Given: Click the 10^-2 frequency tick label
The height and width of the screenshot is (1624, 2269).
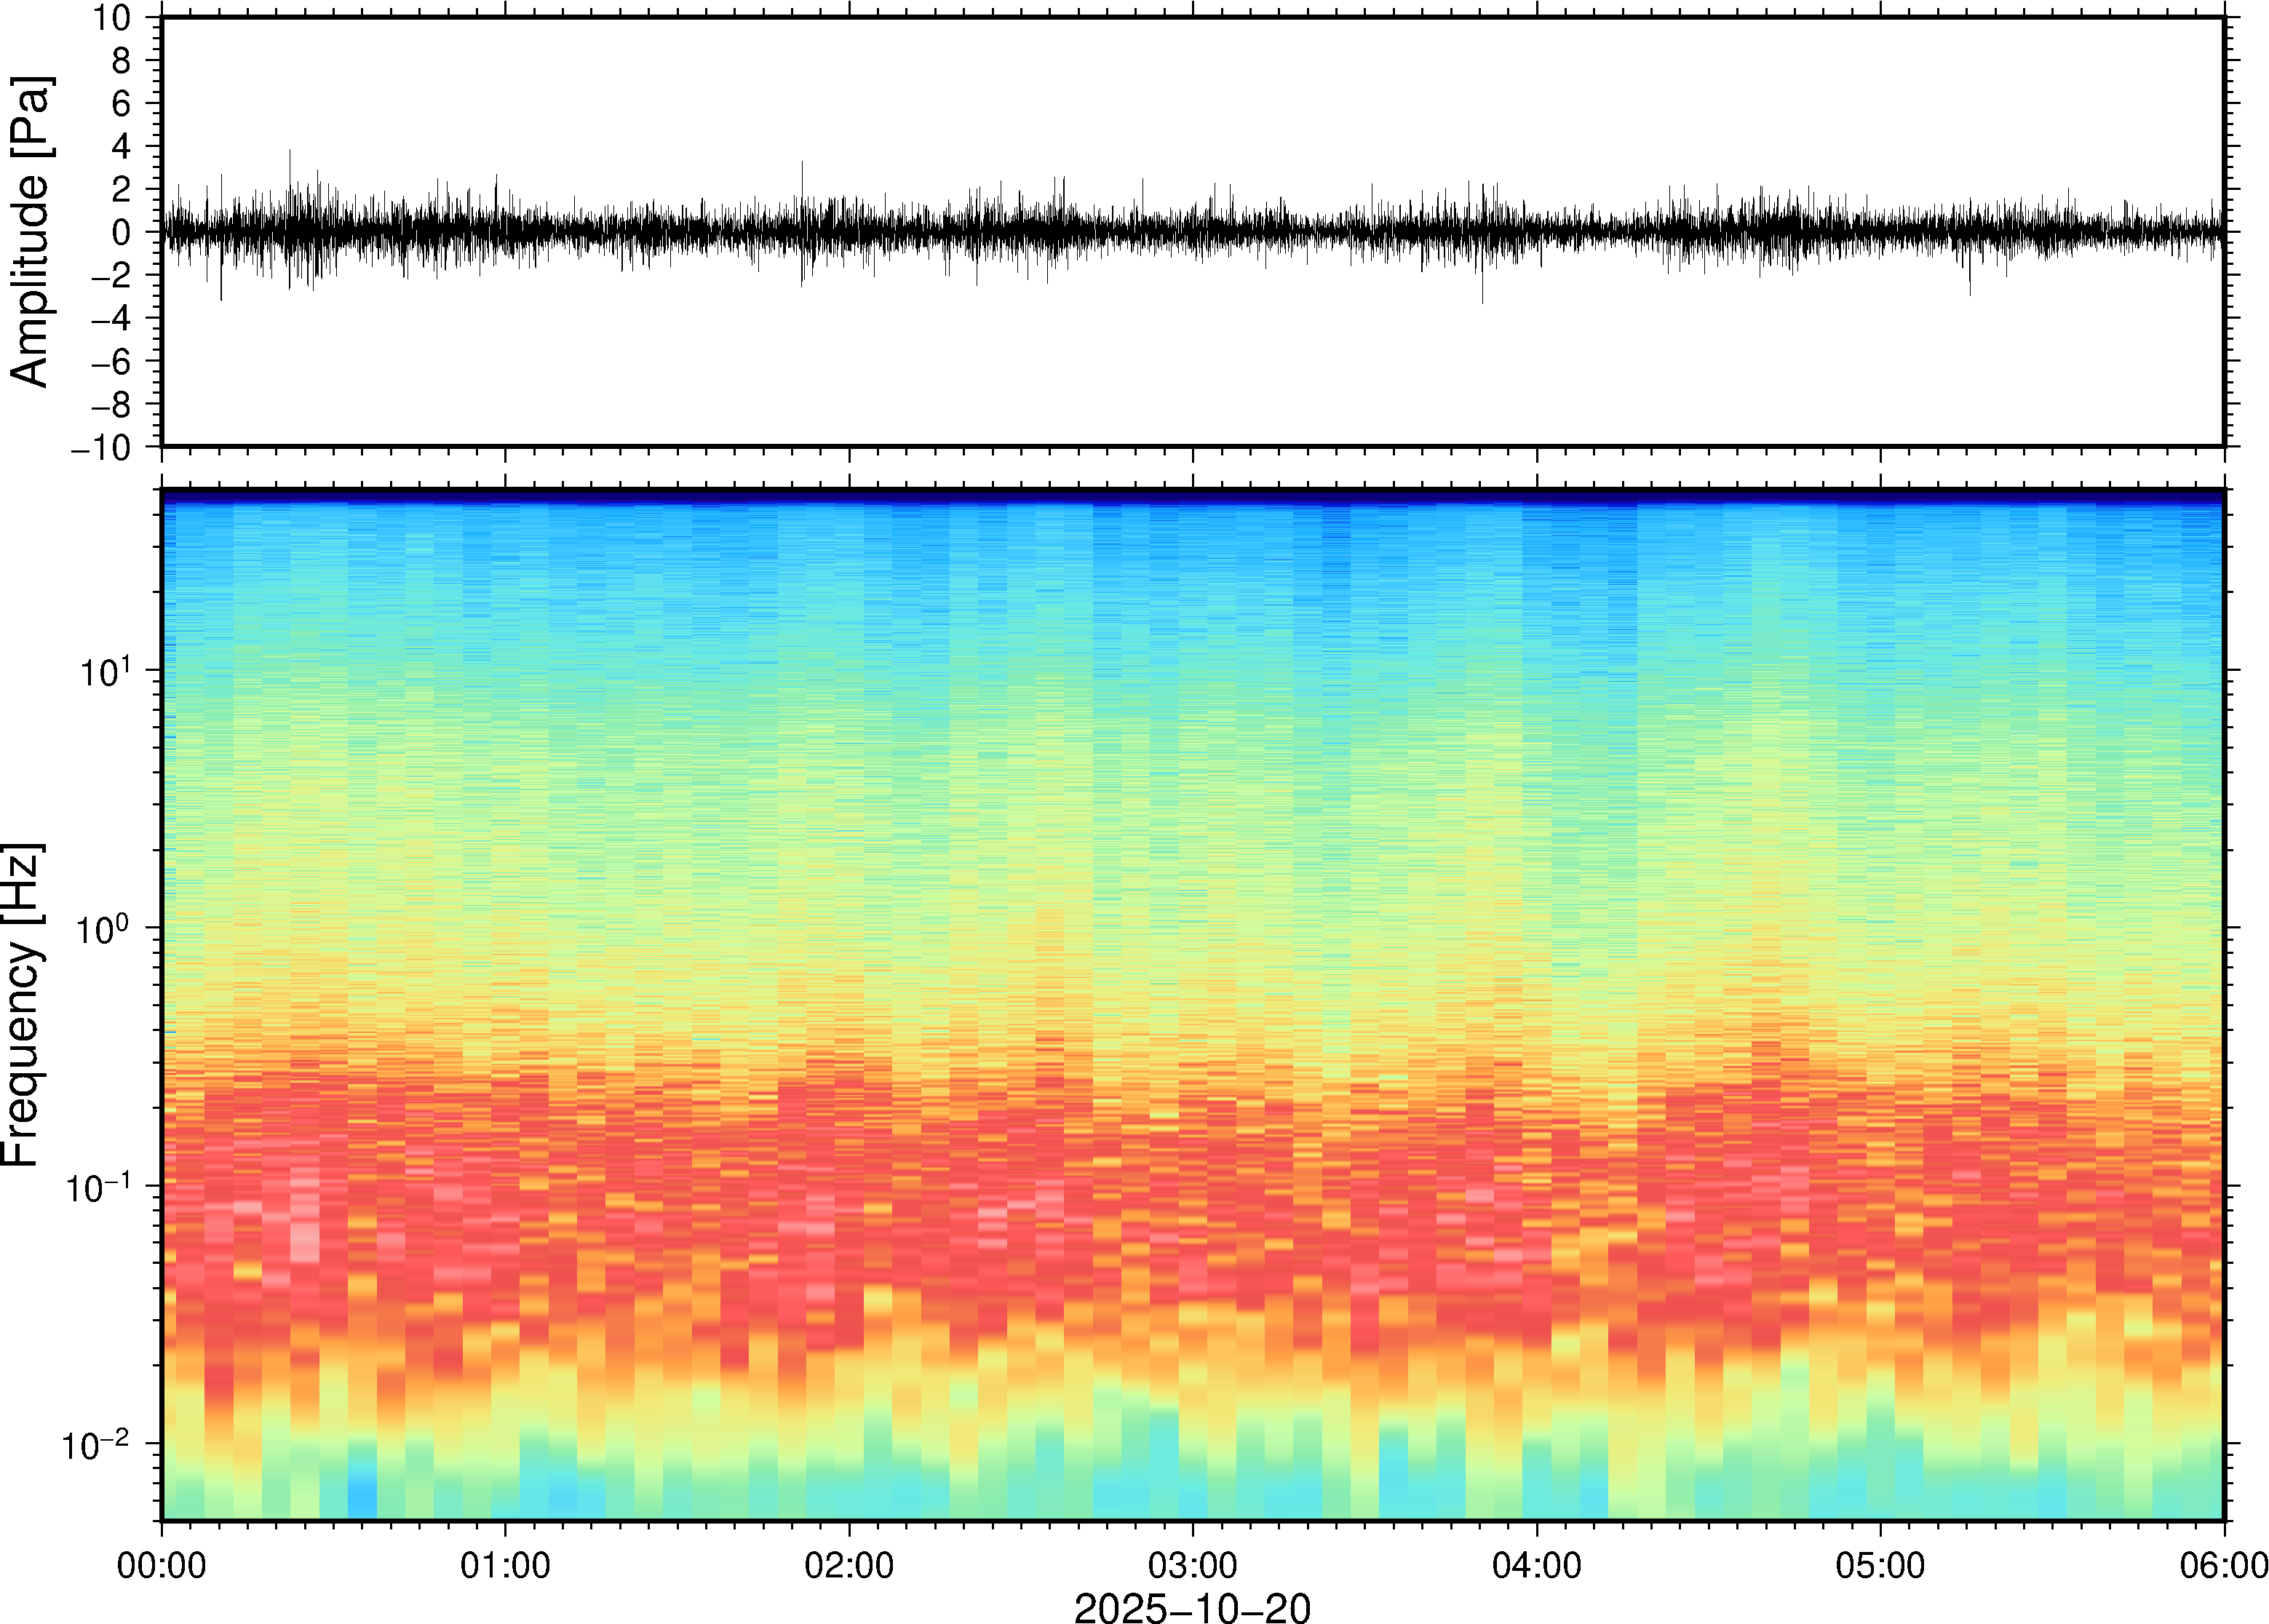Looking at the screenshot, I should coord(96,1445).
